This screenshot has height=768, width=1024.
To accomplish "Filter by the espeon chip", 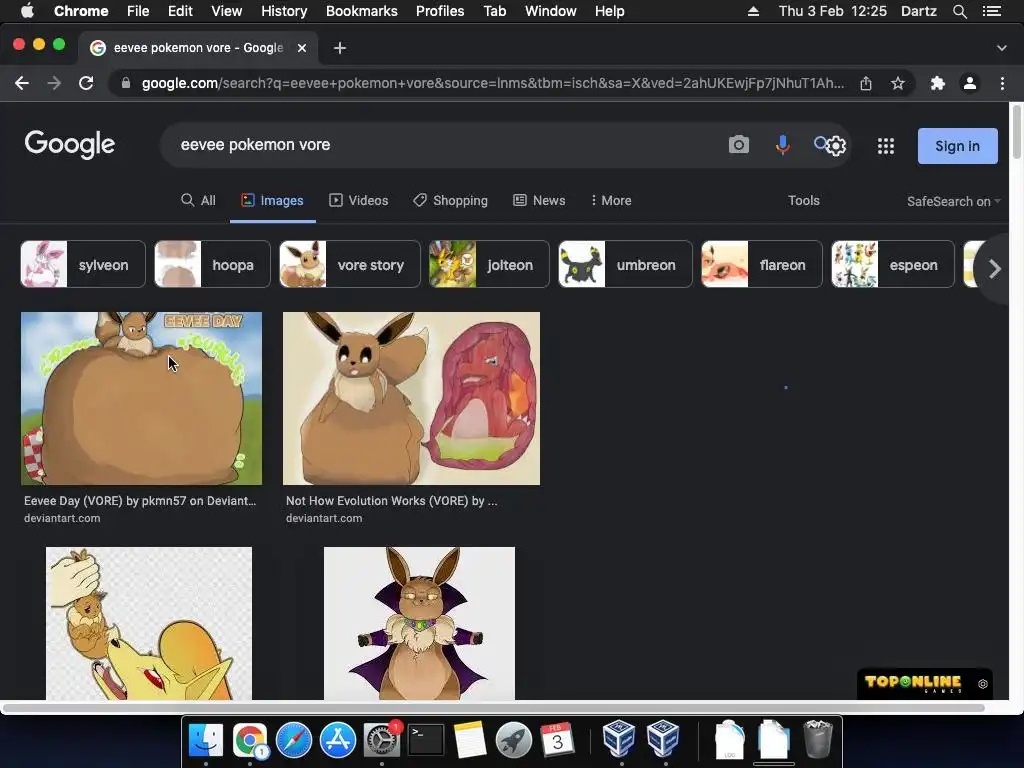I will [893, 264].
